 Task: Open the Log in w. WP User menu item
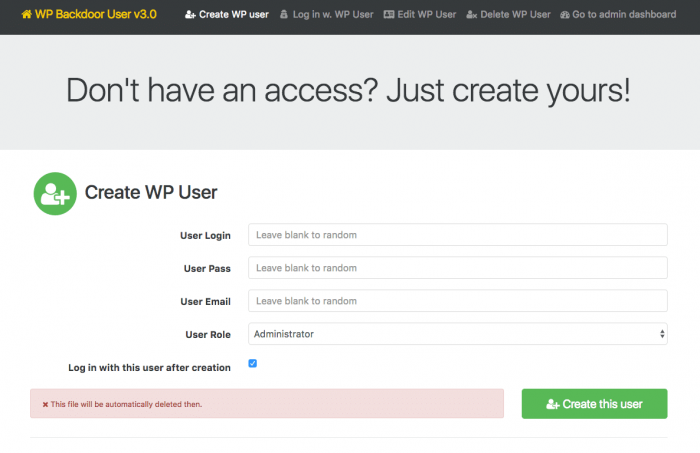pos(327,15)
